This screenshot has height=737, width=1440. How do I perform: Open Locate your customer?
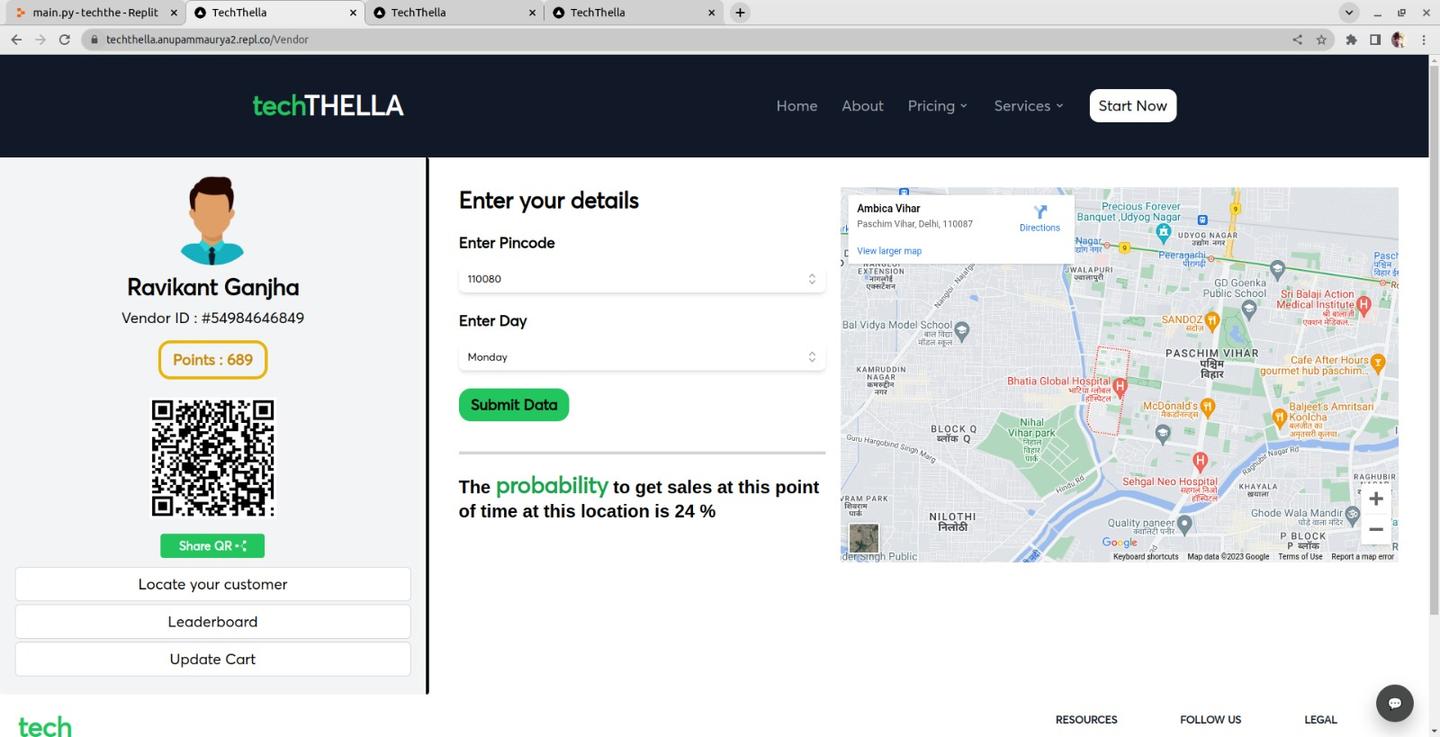point(213,584)
